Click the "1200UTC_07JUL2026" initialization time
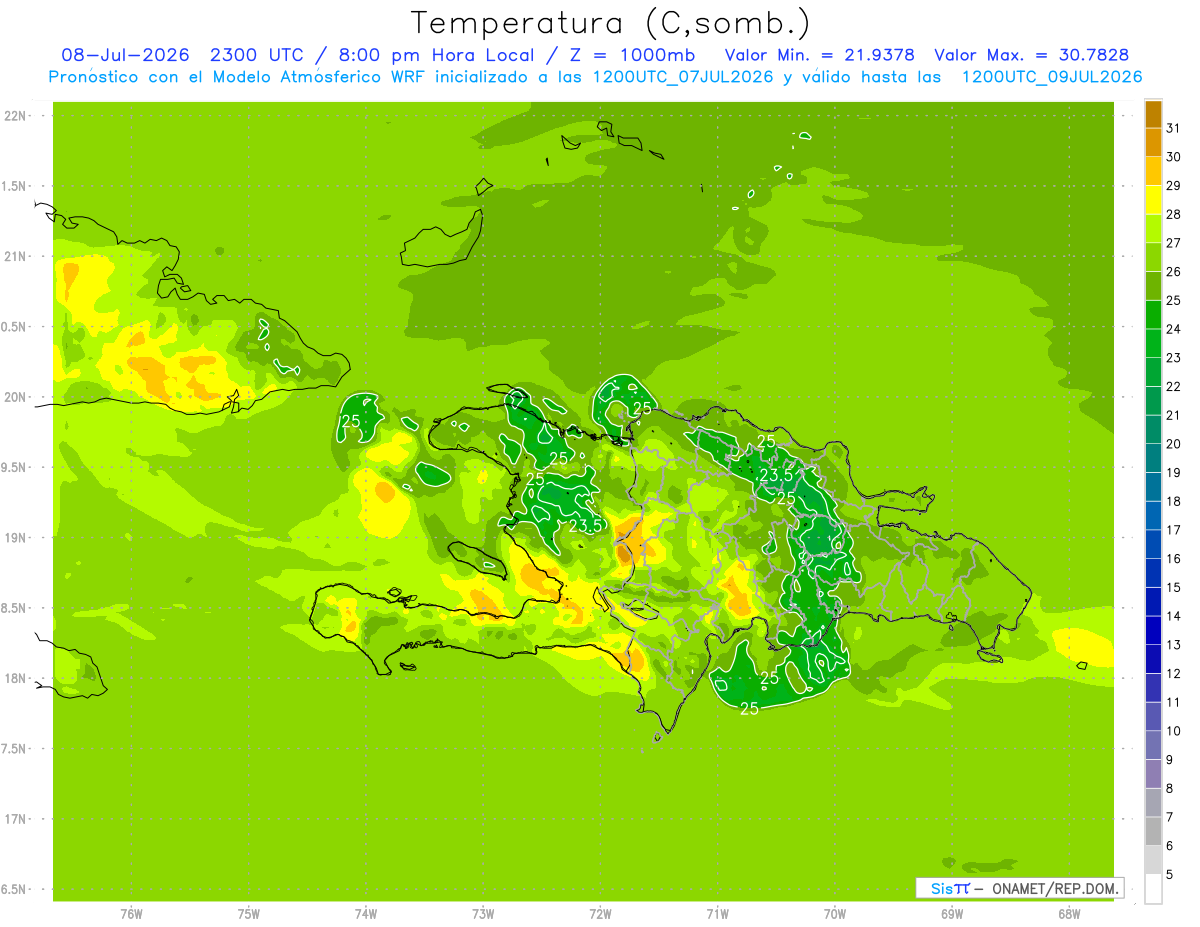 (683, 77)
